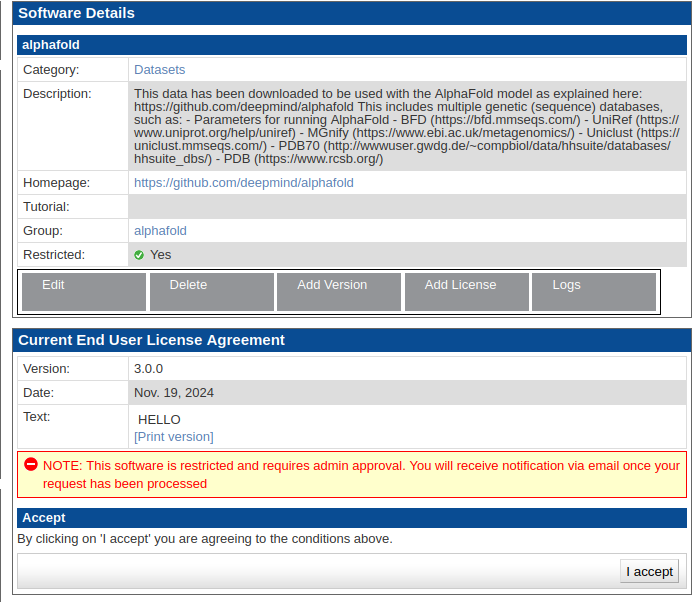Select the Add License button
Image resolution: width=695 pixels, height=602 pixels.
tap(466, 291)
